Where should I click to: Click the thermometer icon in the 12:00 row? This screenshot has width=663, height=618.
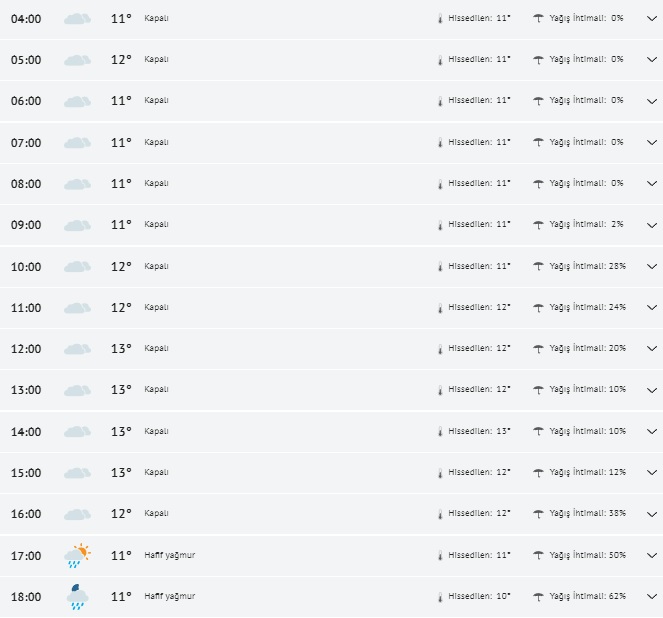(x=439, y=349)
